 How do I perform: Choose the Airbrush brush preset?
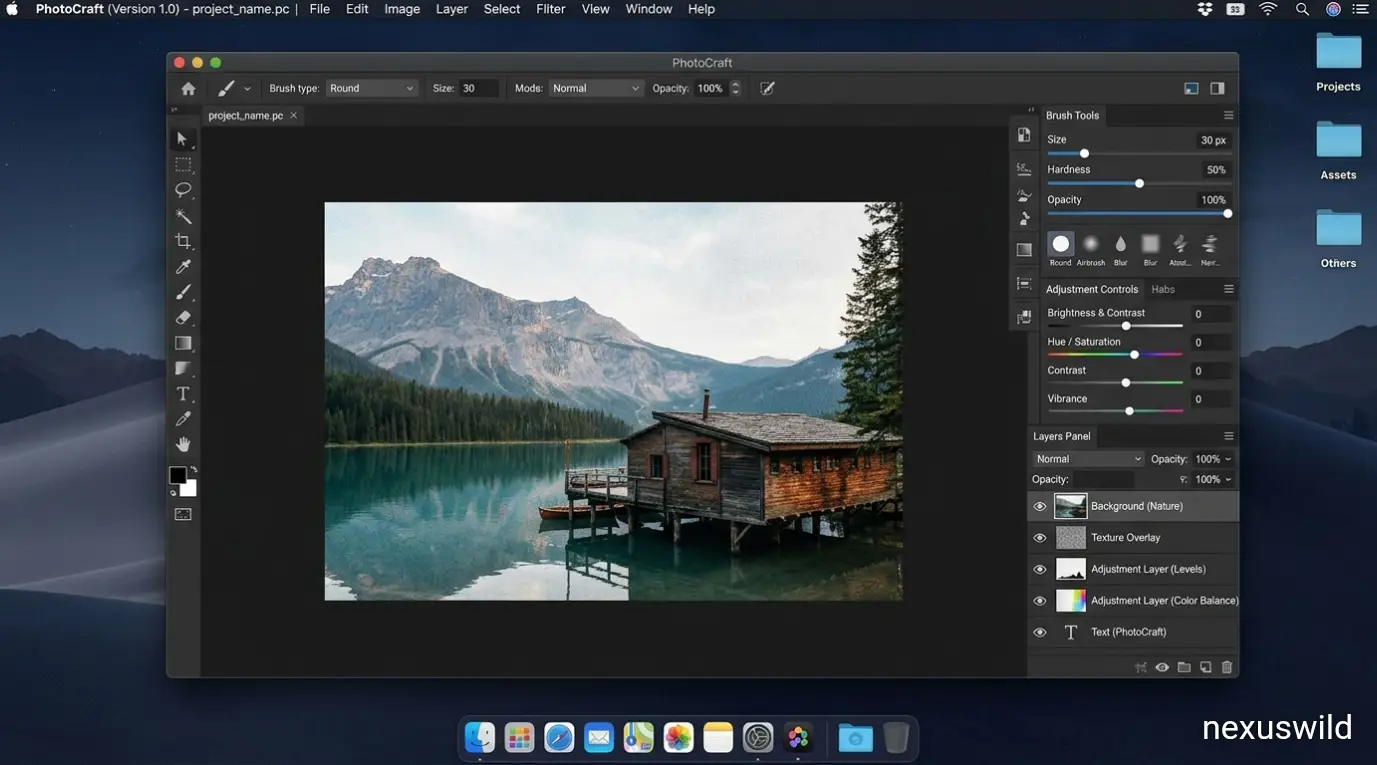coord(1091,249)
